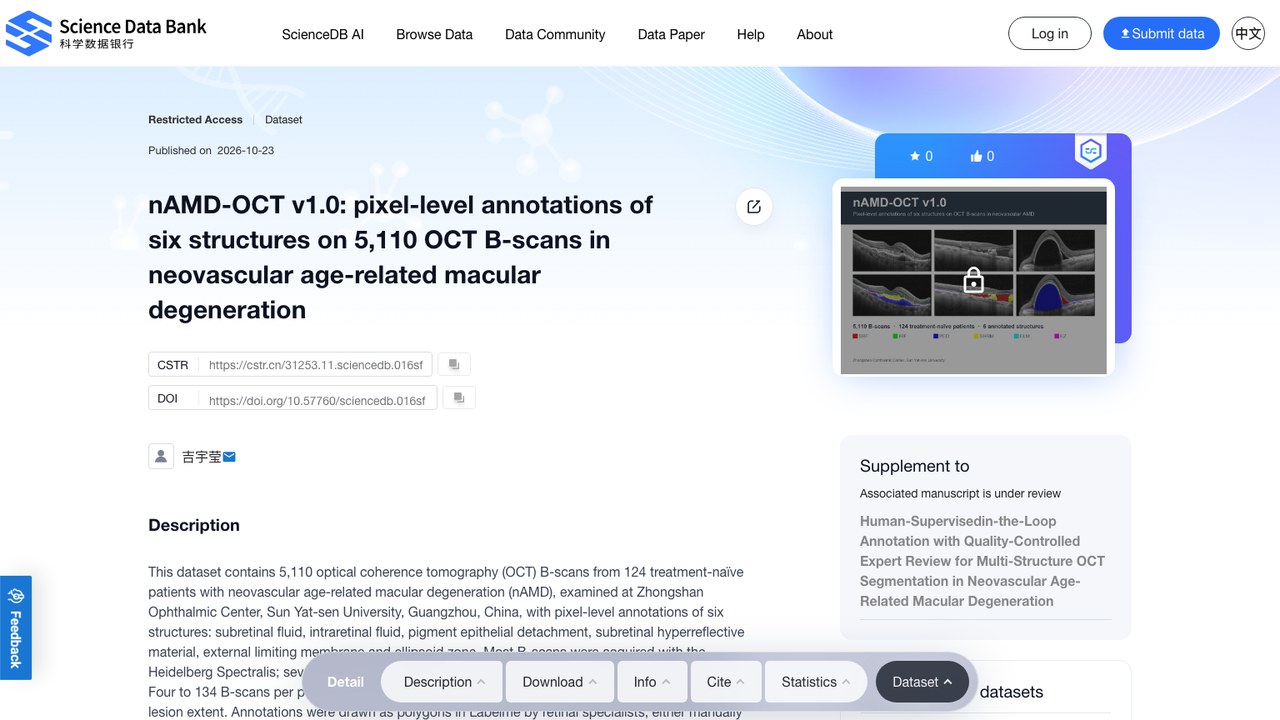Expand the Cite section menu

point(726,682)
